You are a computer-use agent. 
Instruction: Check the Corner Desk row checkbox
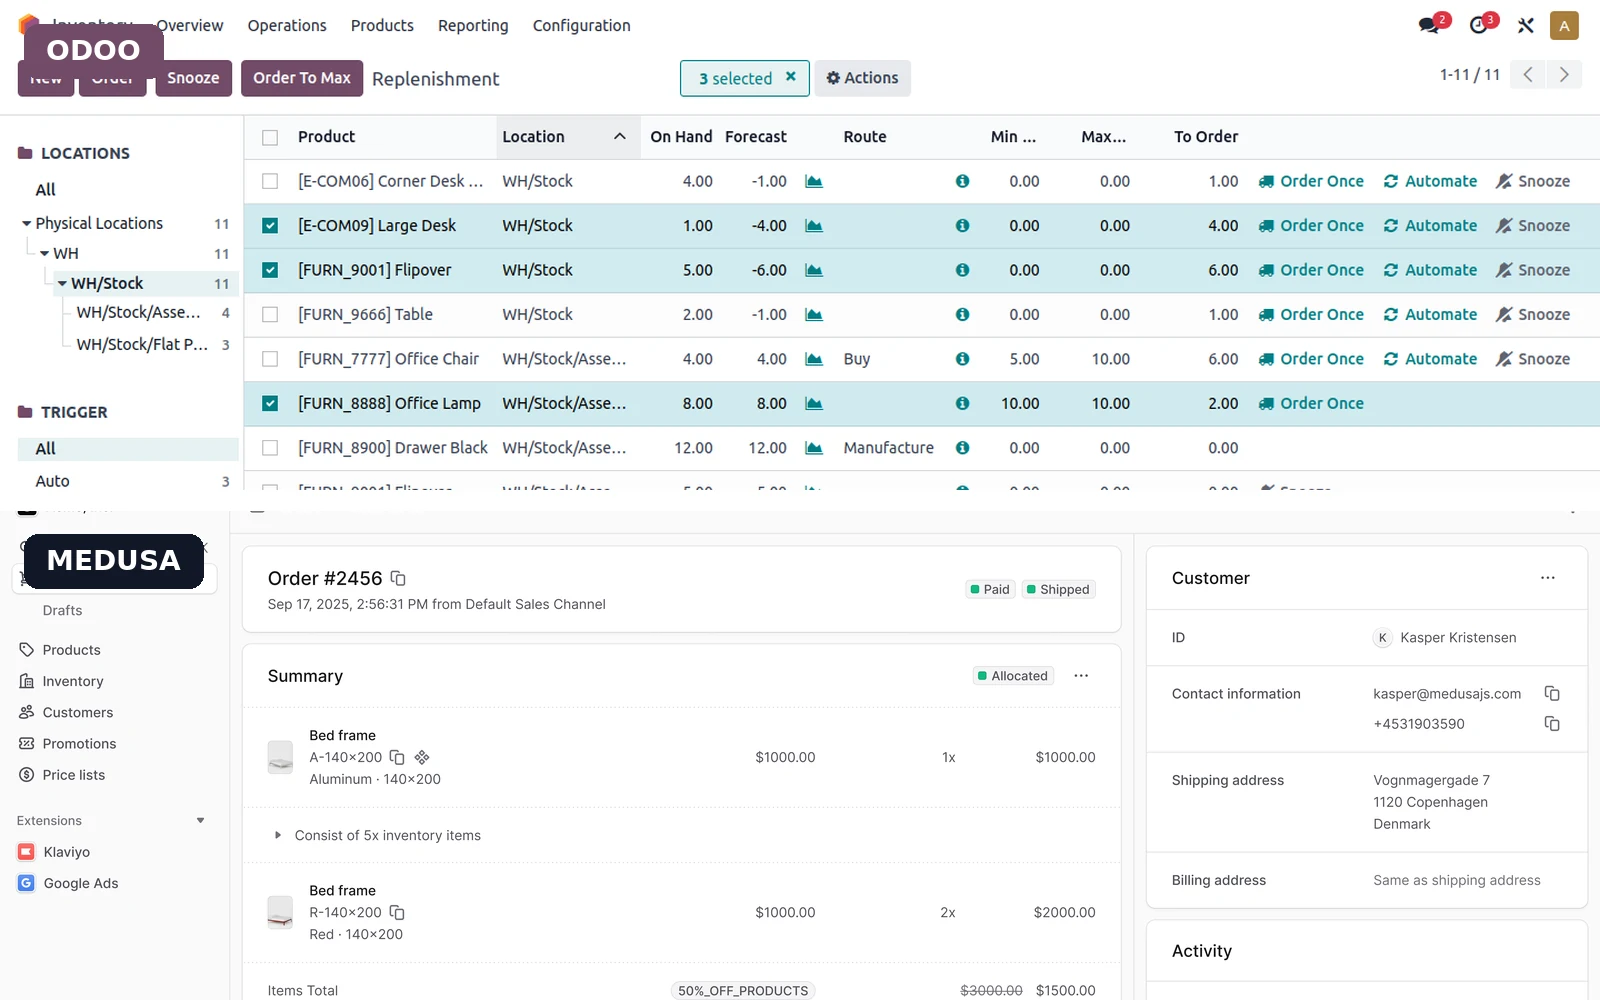(270, 181)
